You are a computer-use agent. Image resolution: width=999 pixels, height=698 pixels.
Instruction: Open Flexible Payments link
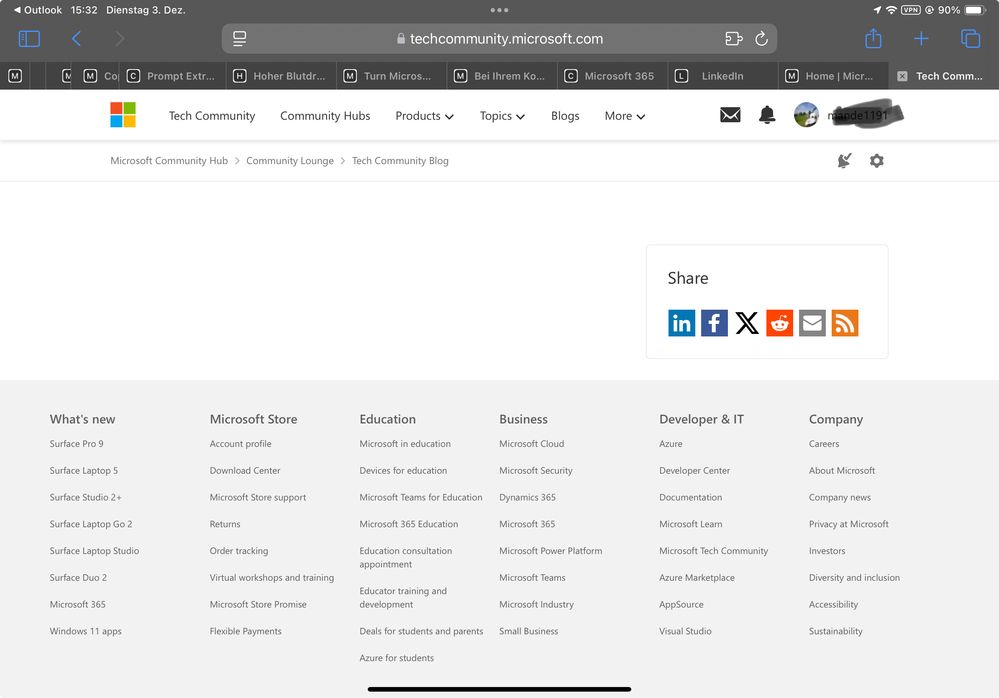245,630
